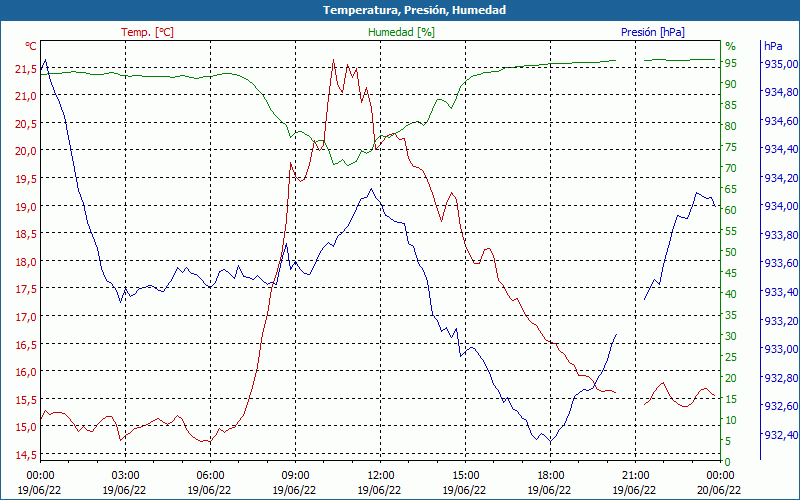Screen dimensions: 800x500
Task: Click temperature axis value '20,5'
Action: [26, 123]
